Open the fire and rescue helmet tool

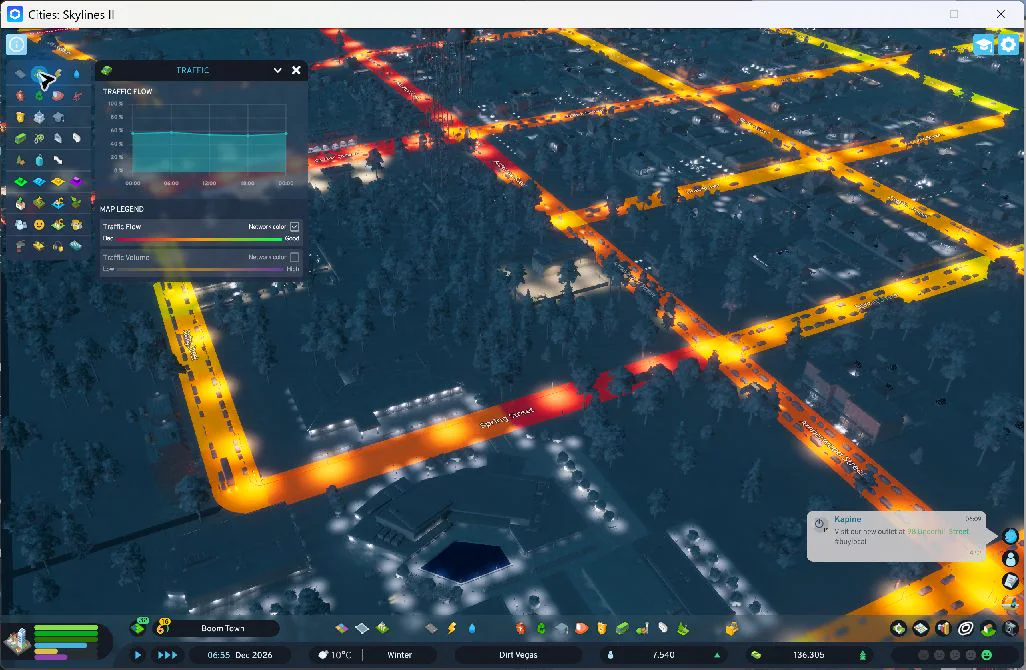582,628
